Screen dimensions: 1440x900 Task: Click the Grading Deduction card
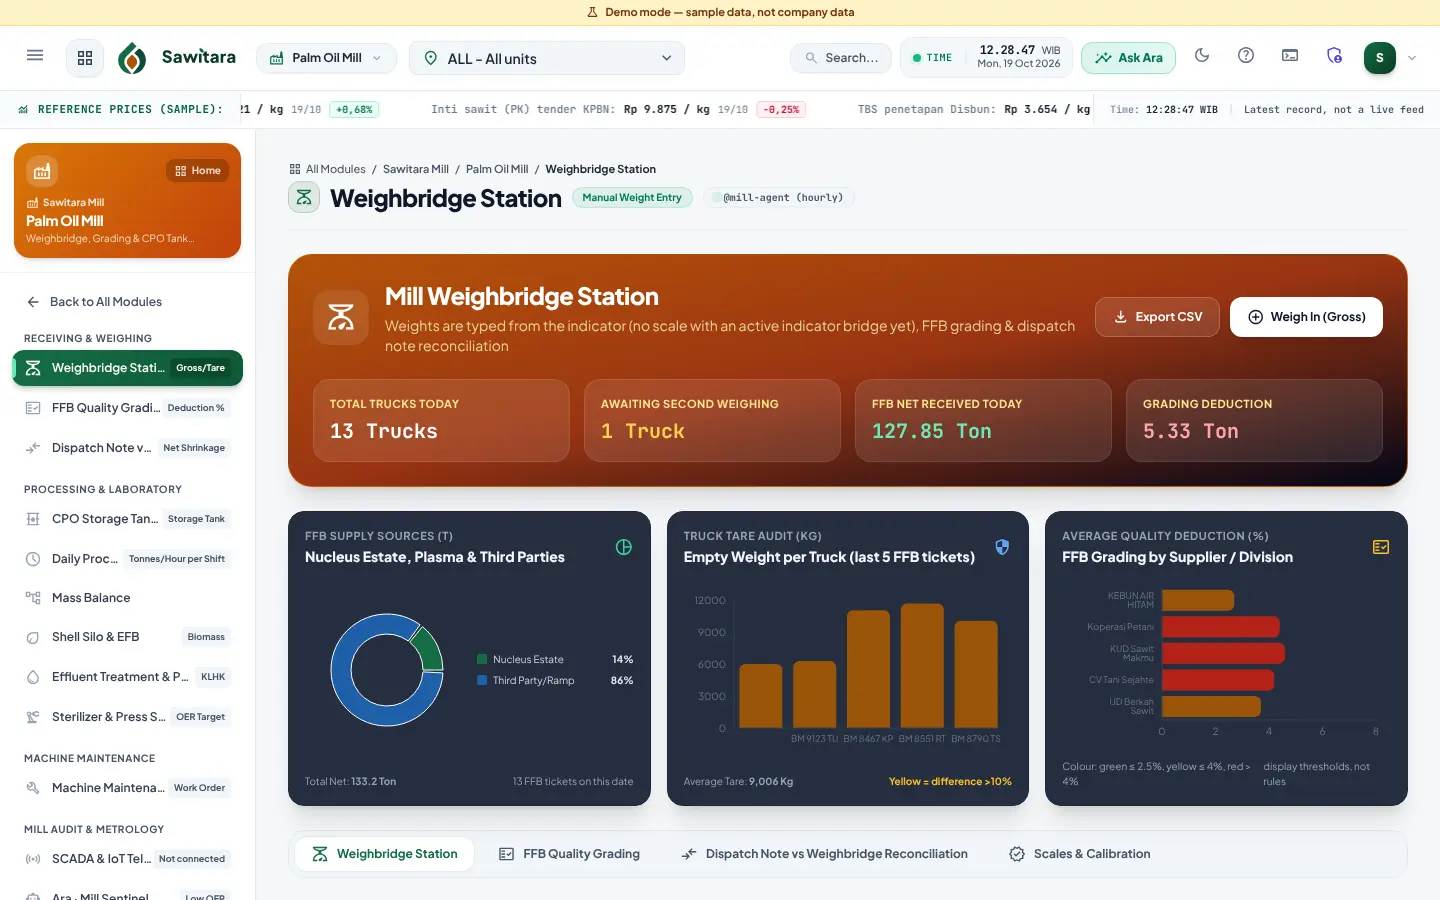(1254, 420)
